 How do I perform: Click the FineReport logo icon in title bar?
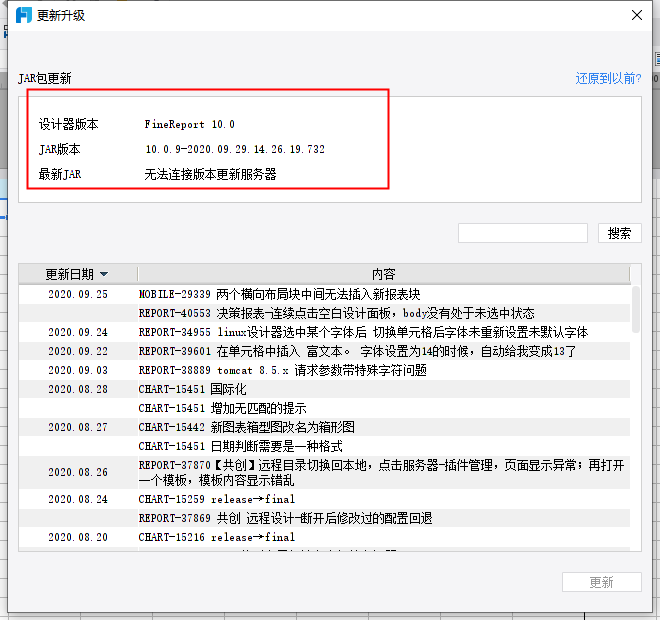point(24,15)
